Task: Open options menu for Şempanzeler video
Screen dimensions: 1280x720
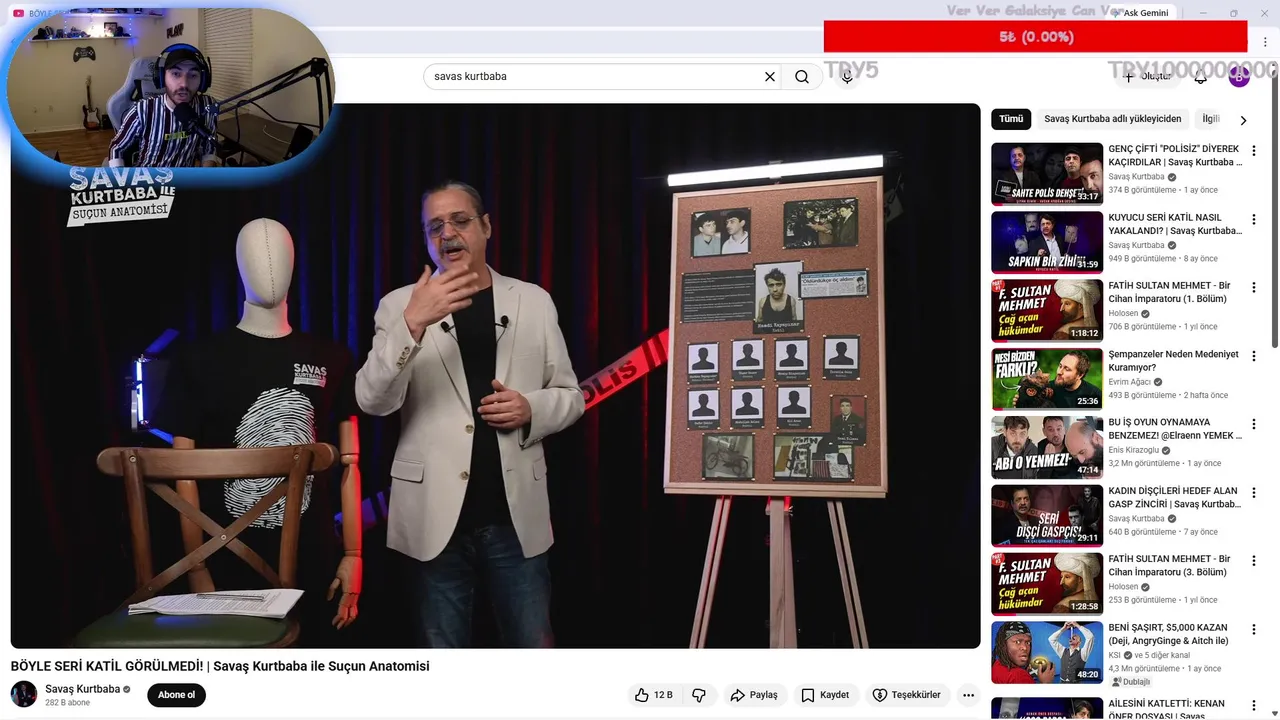Action: click(1254, 356)
